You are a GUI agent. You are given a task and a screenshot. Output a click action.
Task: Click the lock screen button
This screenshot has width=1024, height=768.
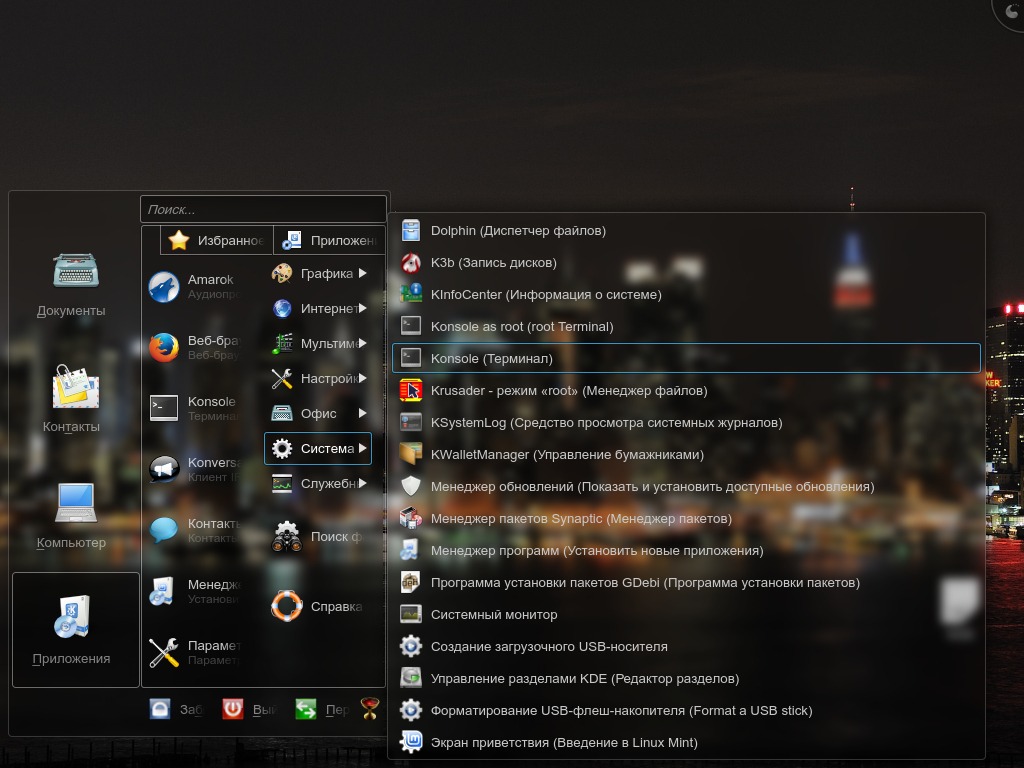[x=160, y=709]
